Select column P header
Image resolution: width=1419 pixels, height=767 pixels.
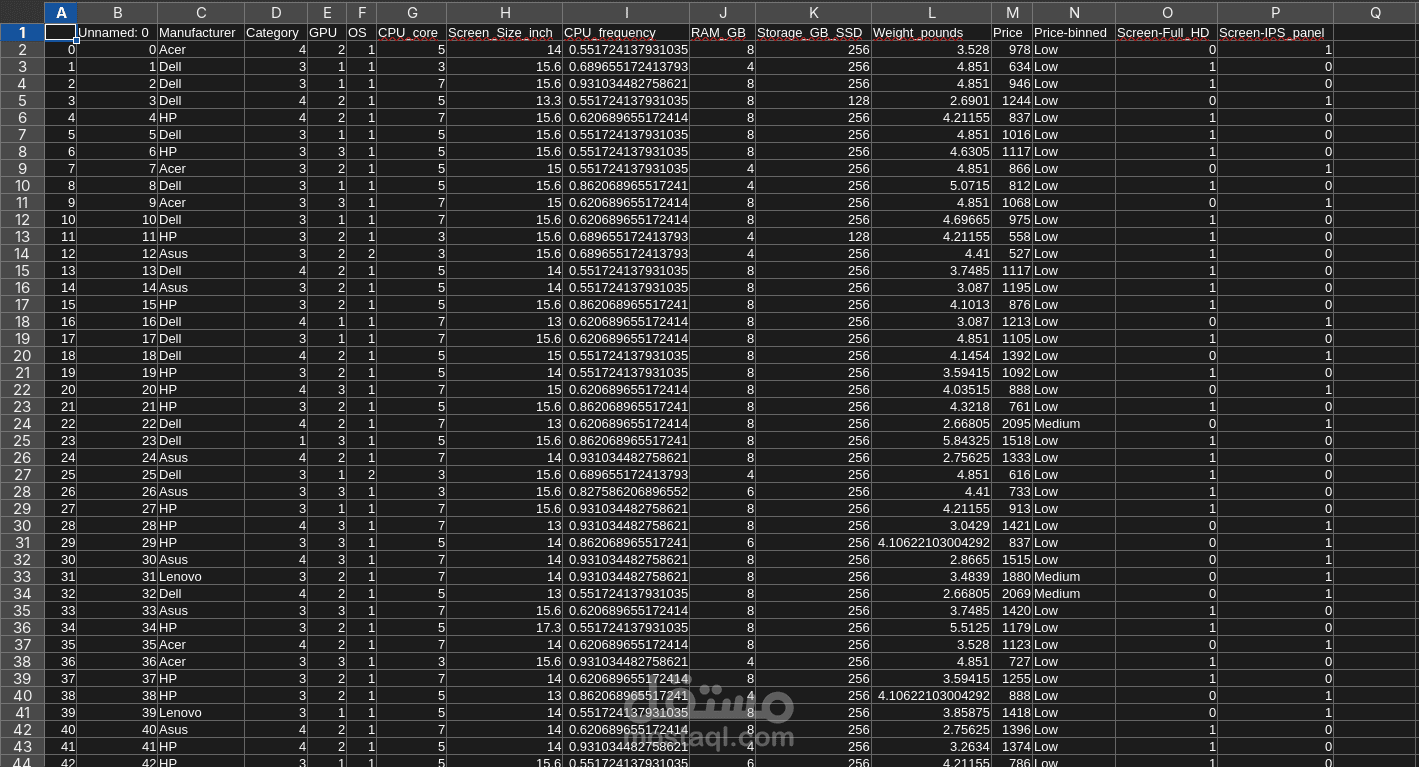click(1275, 12)
